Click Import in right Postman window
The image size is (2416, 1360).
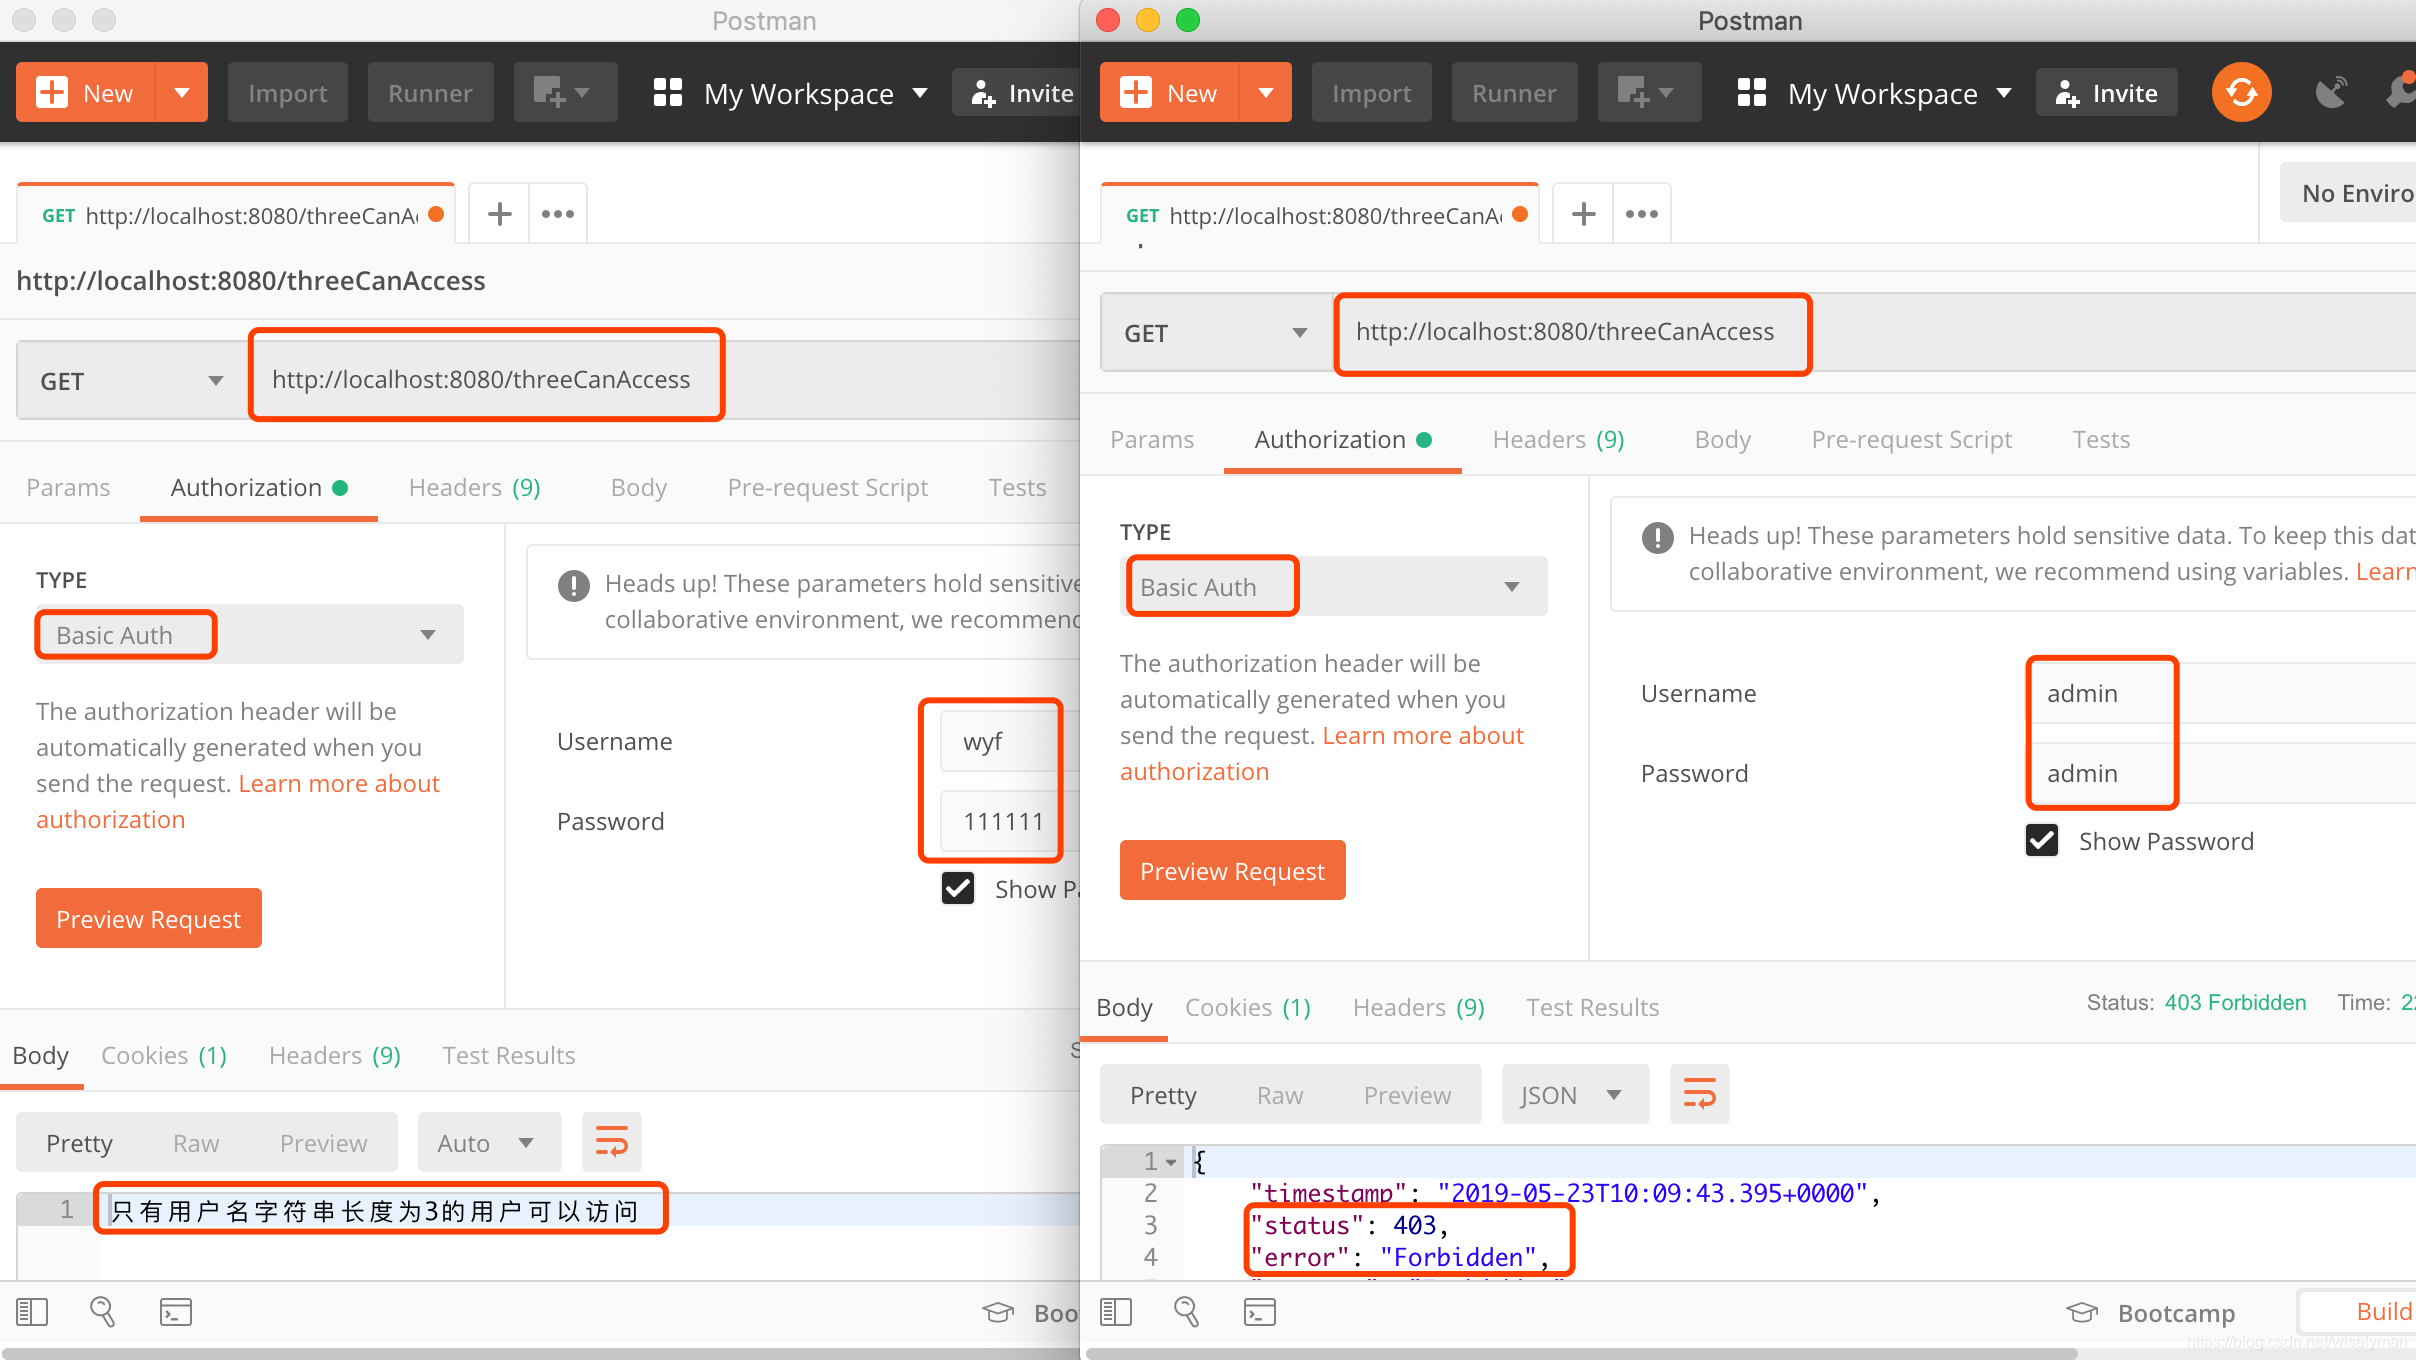tap(1371, 93)
